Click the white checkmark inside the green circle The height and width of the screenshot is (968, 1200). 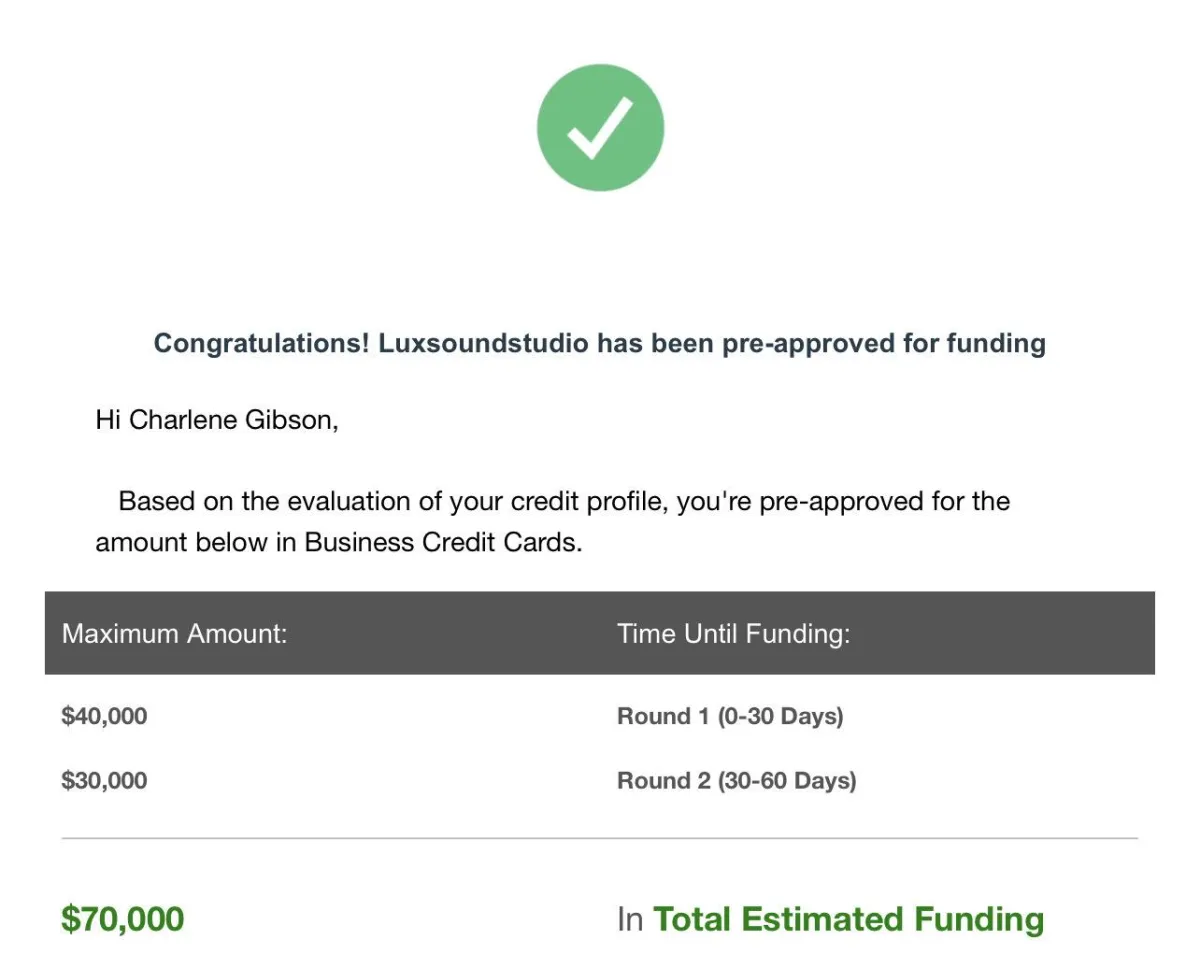600,129
